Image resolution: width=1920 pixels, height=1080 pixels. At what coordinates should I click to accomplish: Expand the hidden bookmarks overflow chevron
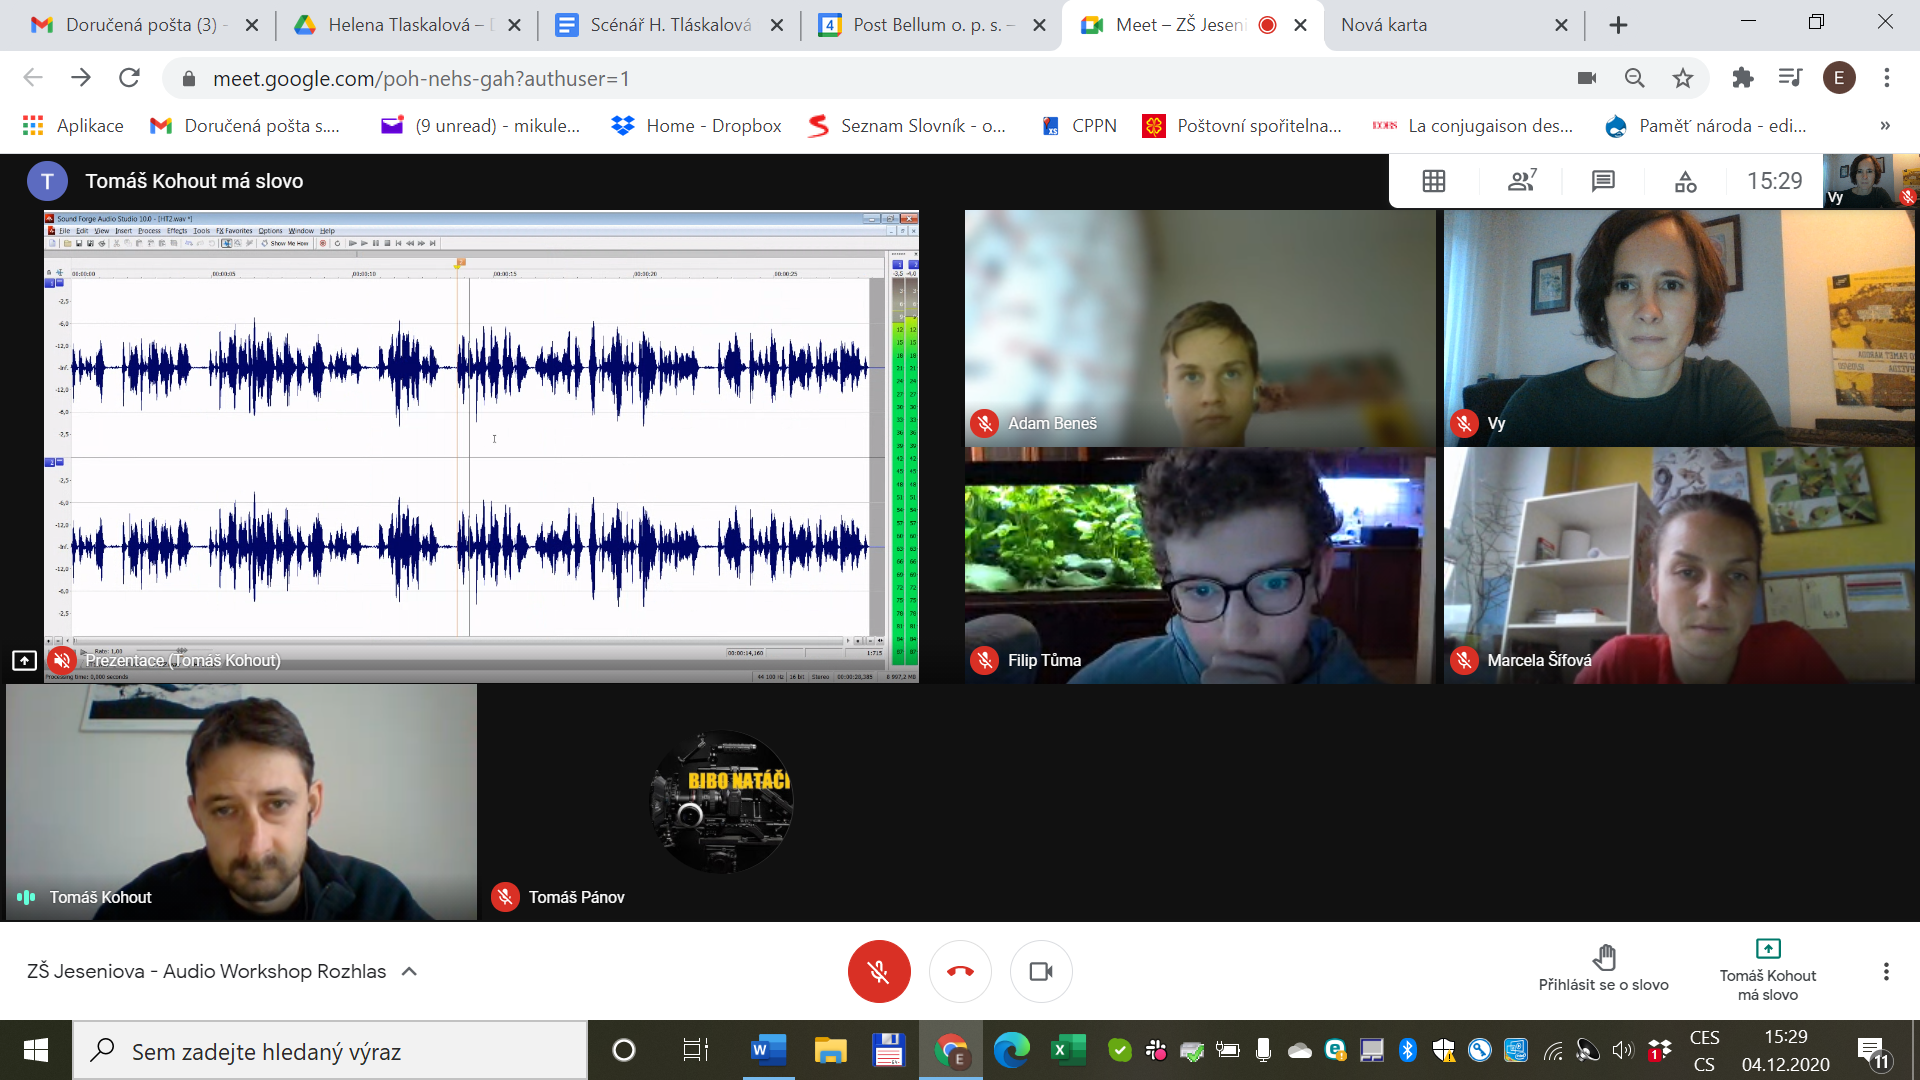1885,126
